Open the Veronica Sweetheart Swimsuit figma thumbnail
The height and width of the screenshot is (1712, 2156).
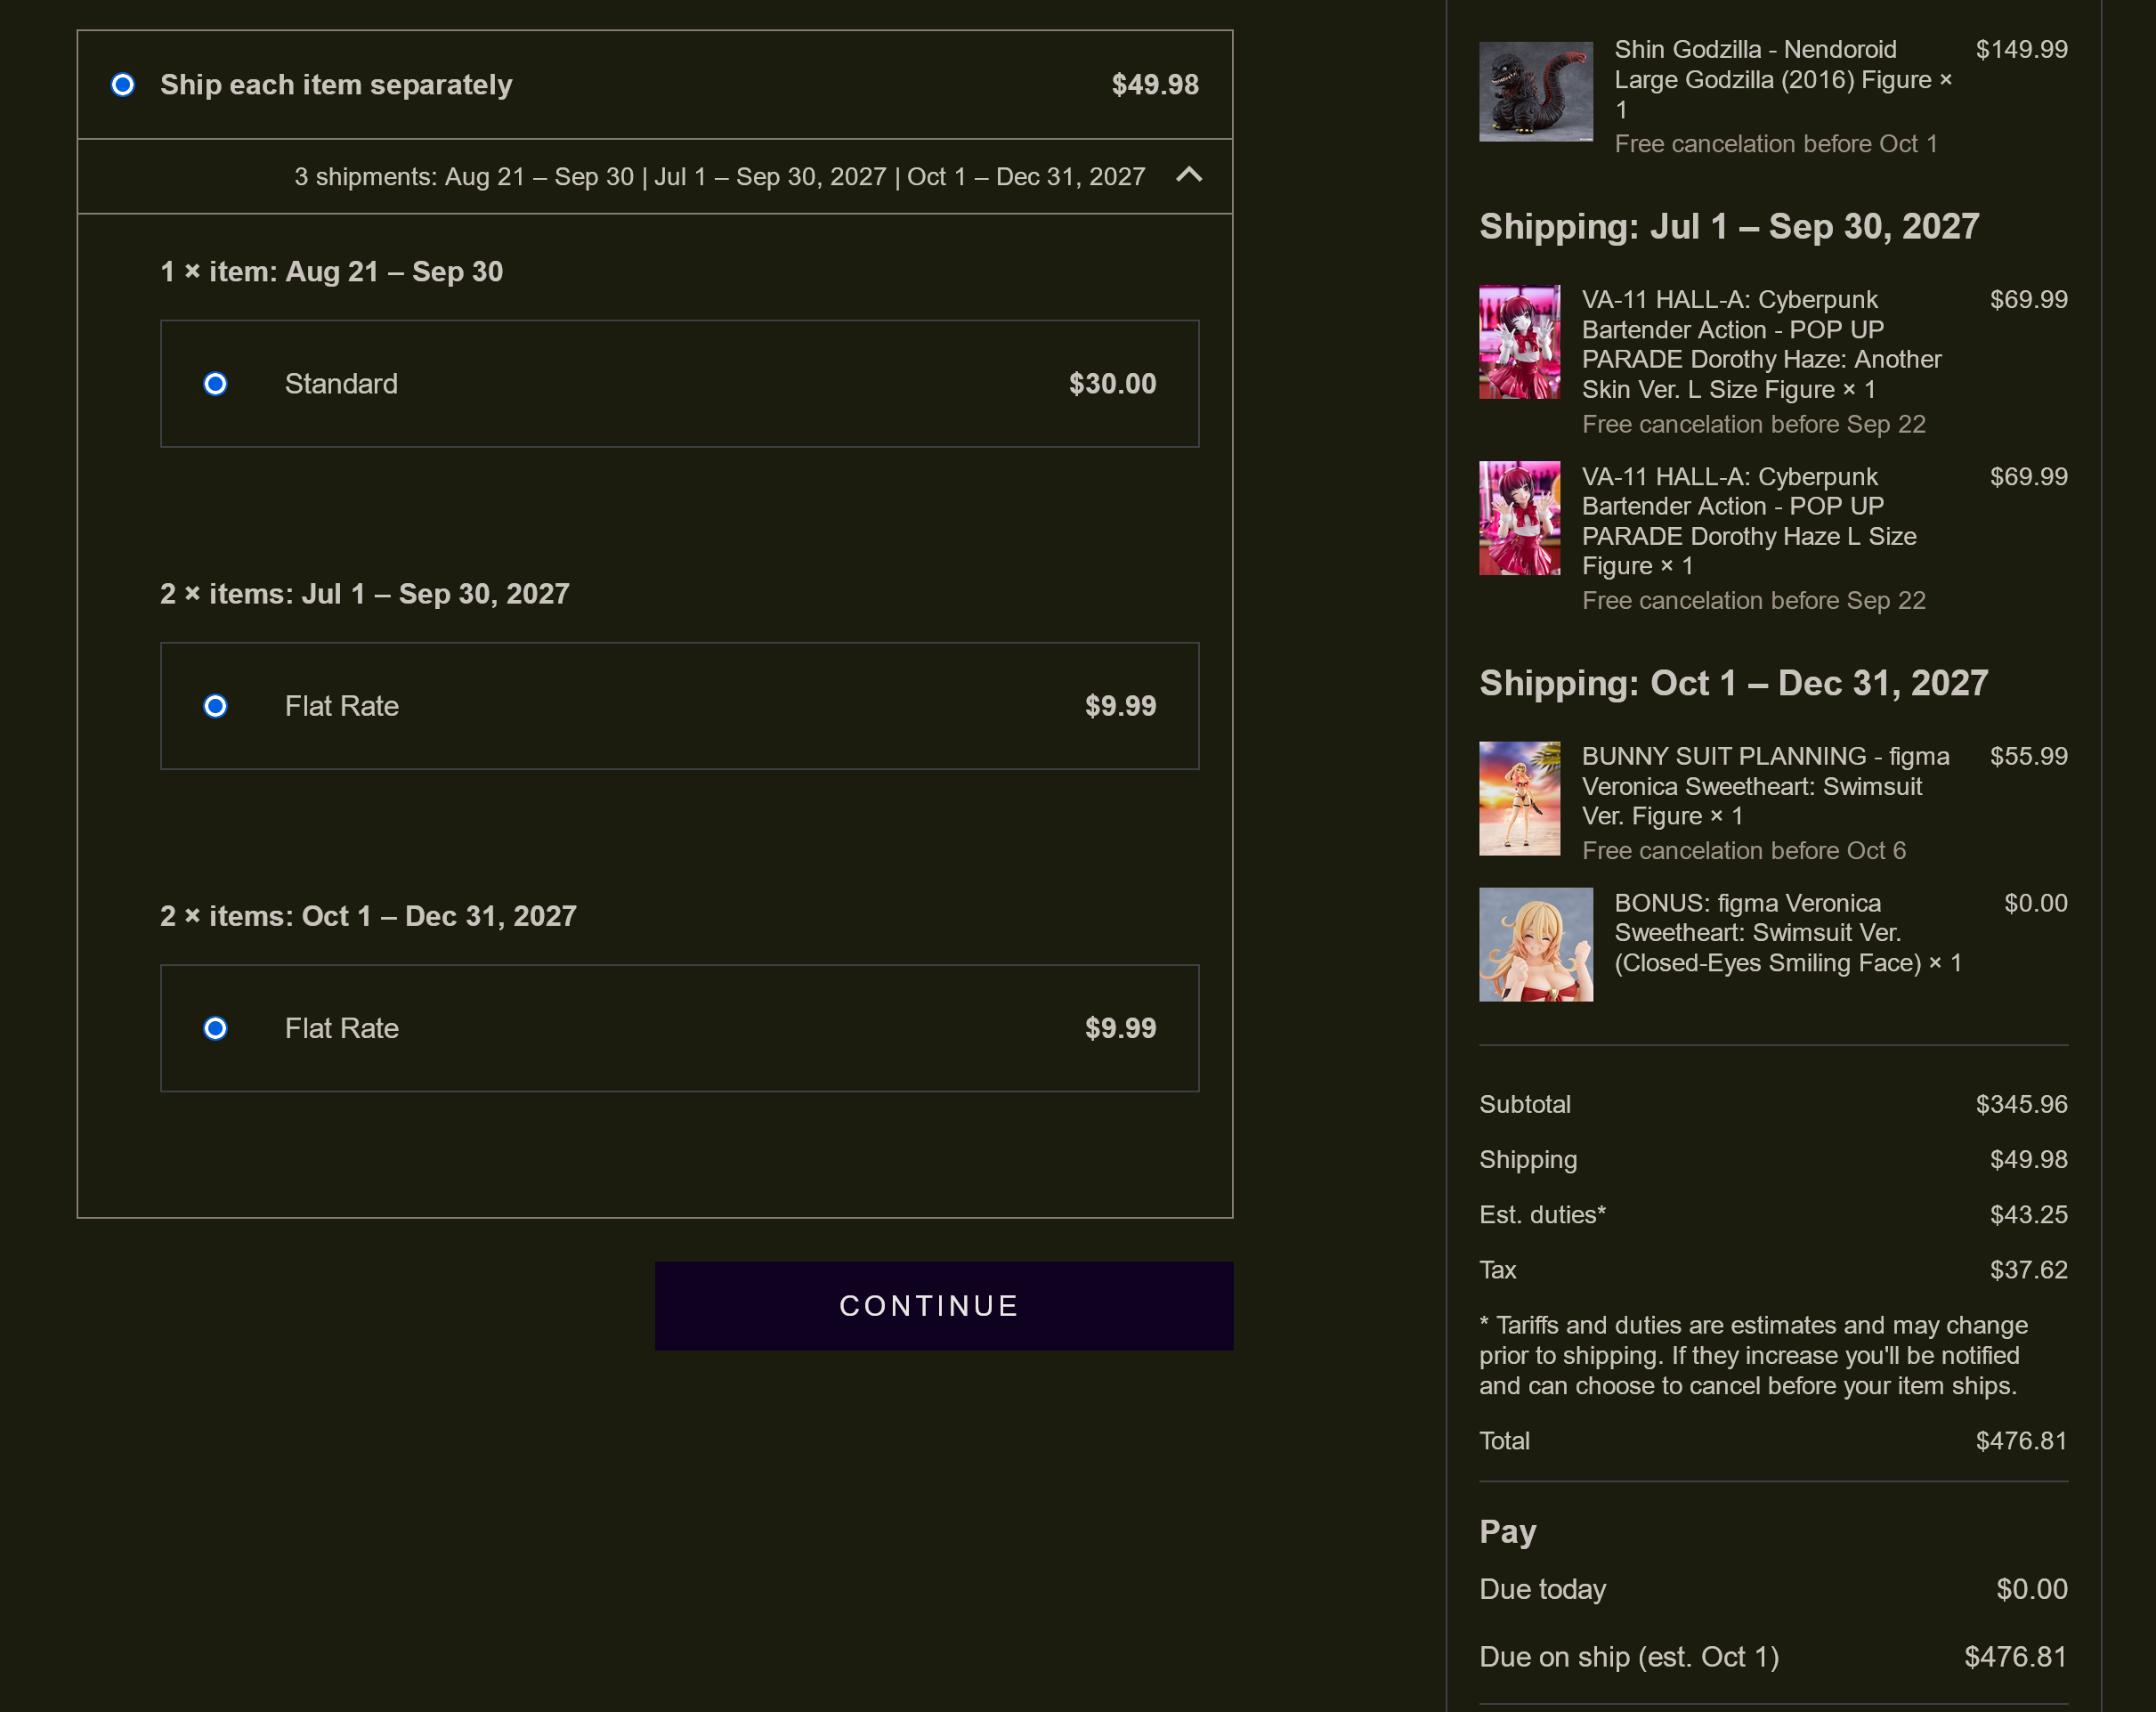tap(1519, 798)
